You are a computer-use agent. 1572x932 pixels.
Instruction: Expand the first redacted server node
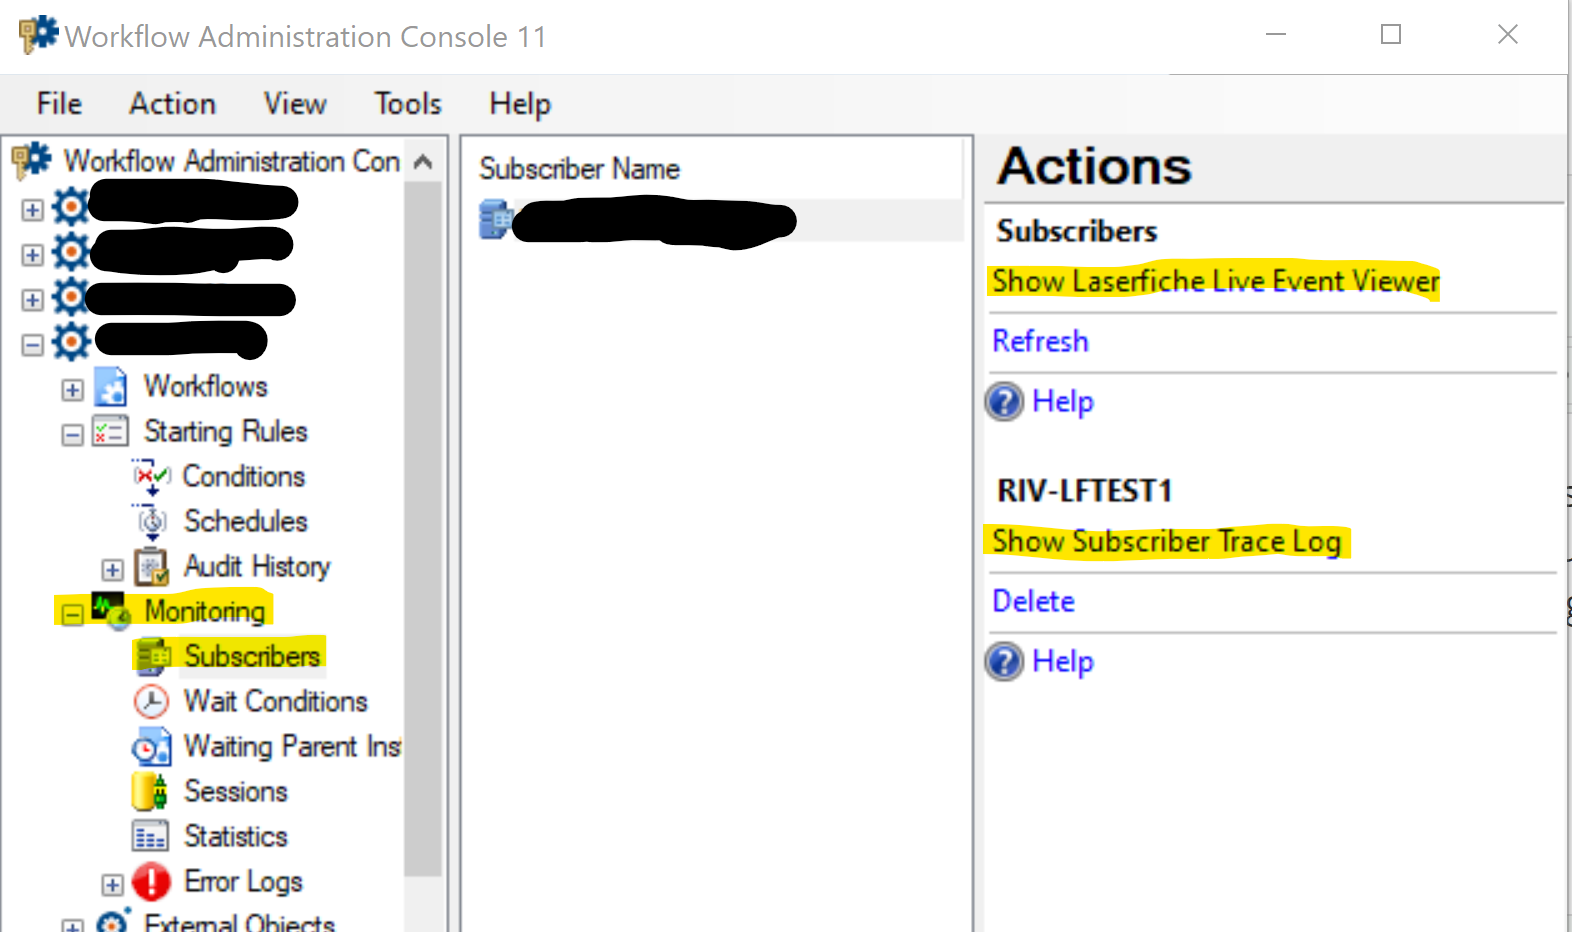32,210
